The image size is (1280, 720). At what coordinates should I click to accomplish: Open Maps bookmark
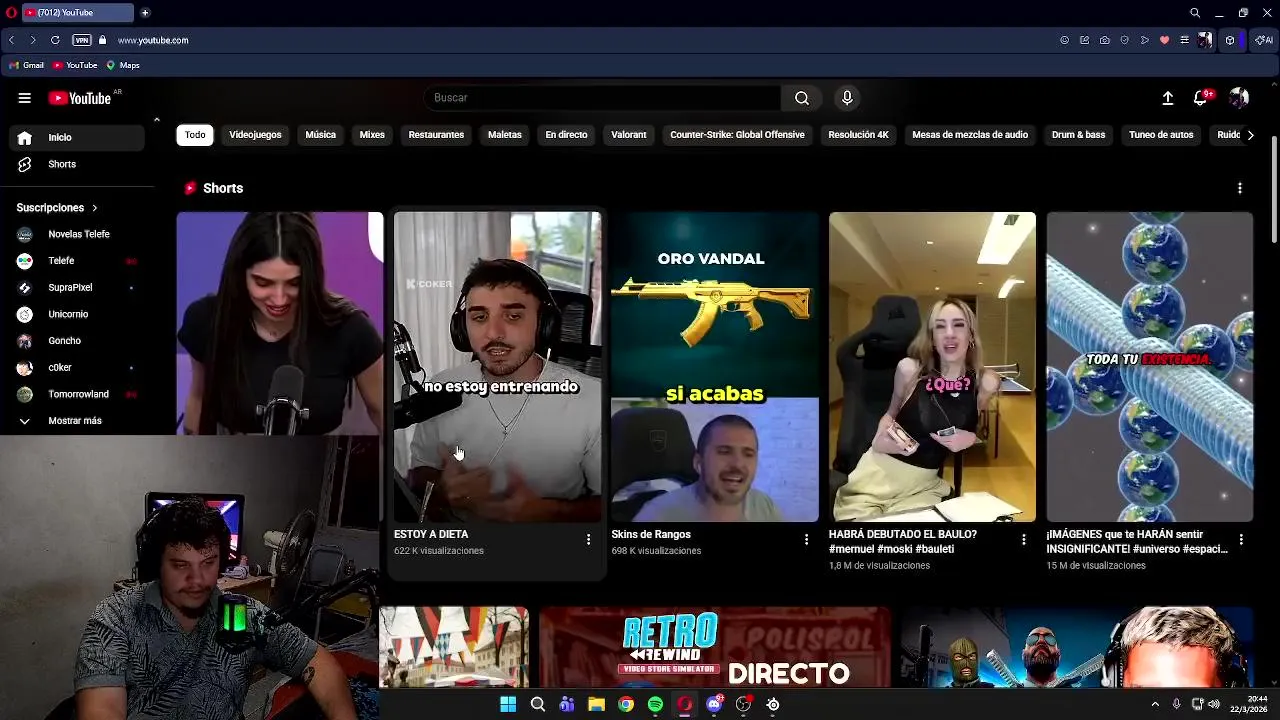click(123, 65)
